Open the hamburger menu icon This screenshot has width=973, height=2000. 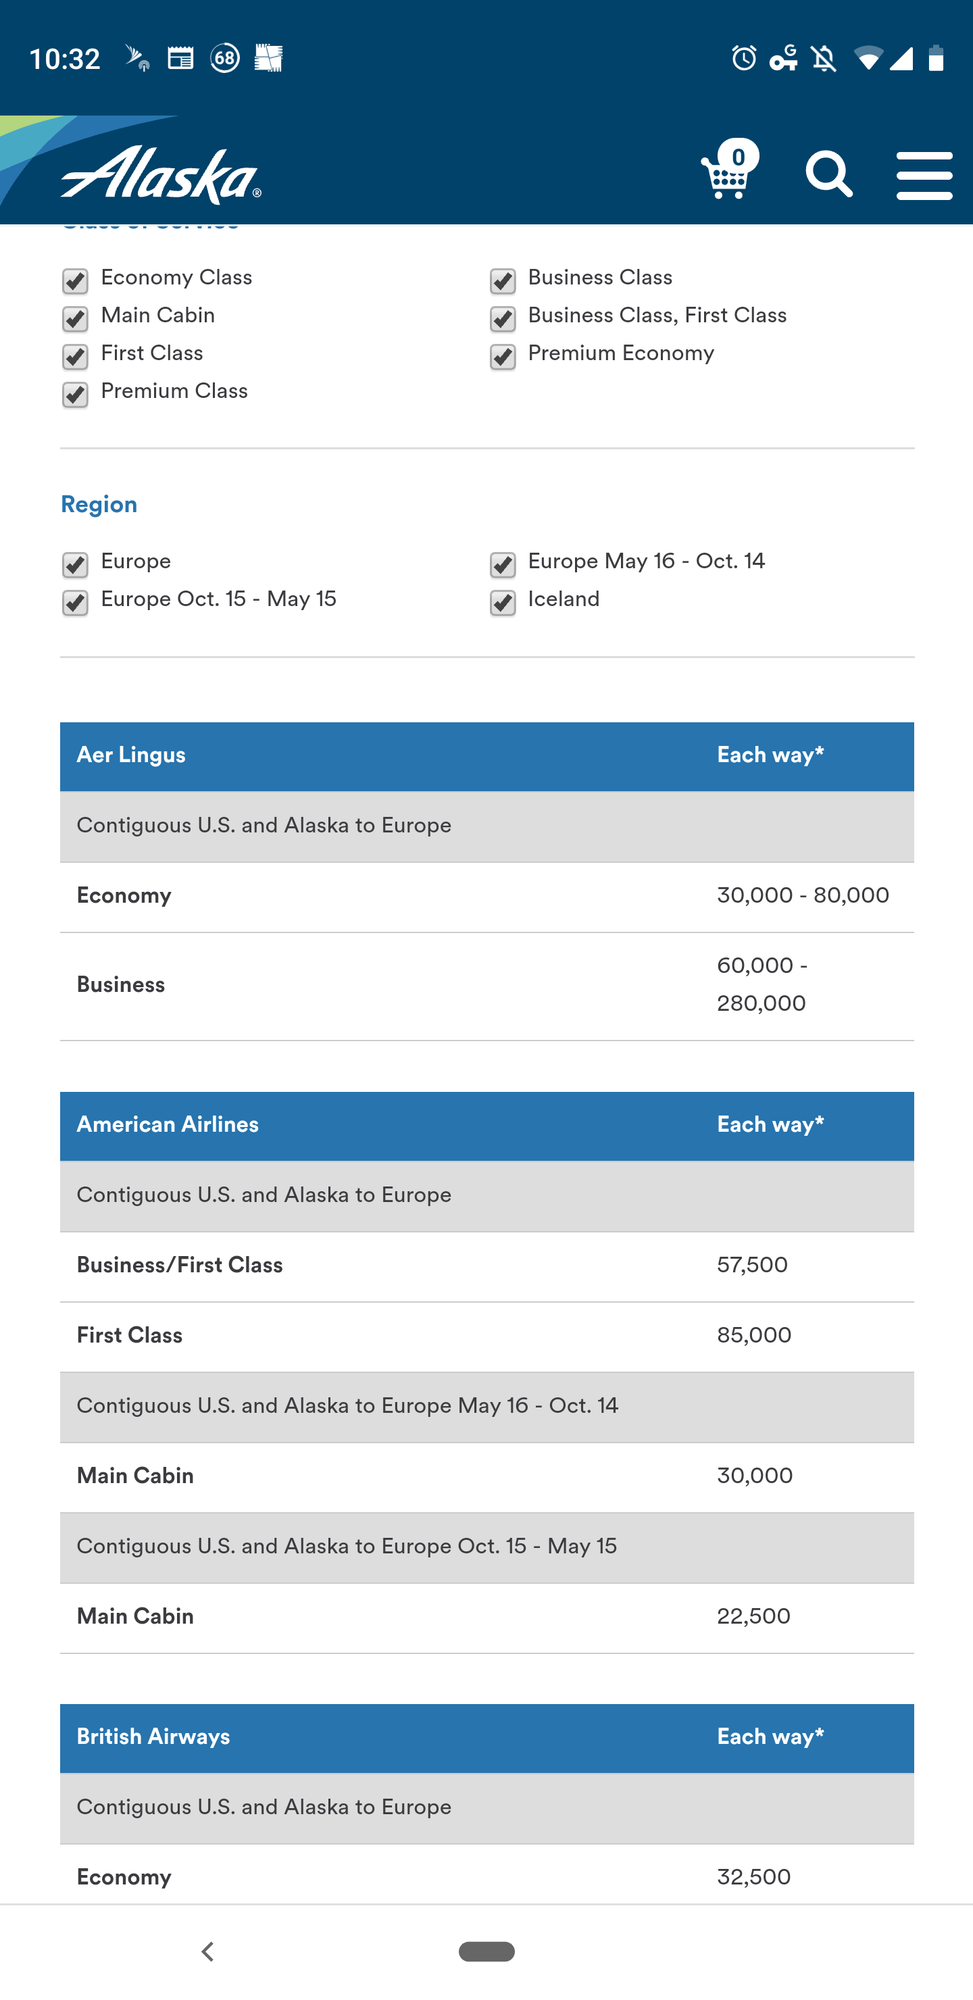click(x=924, y=175)
